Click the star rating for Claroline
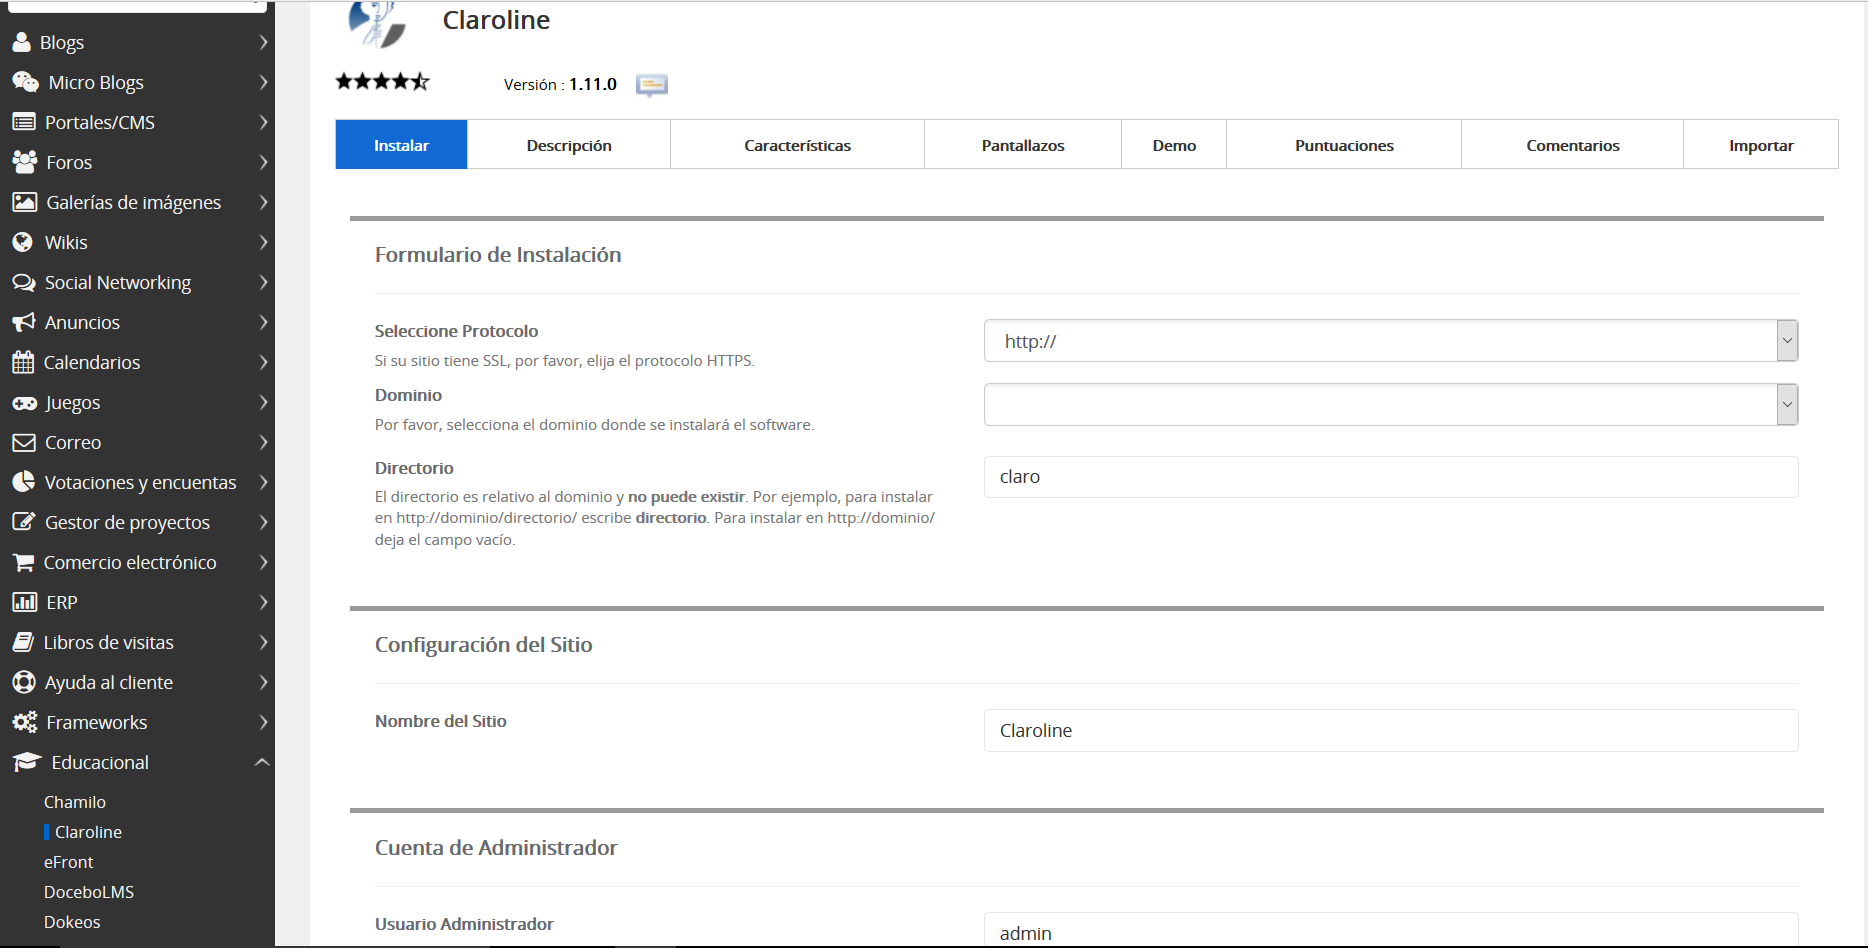Screen dimensions: 1868x948 pos(382,82)
